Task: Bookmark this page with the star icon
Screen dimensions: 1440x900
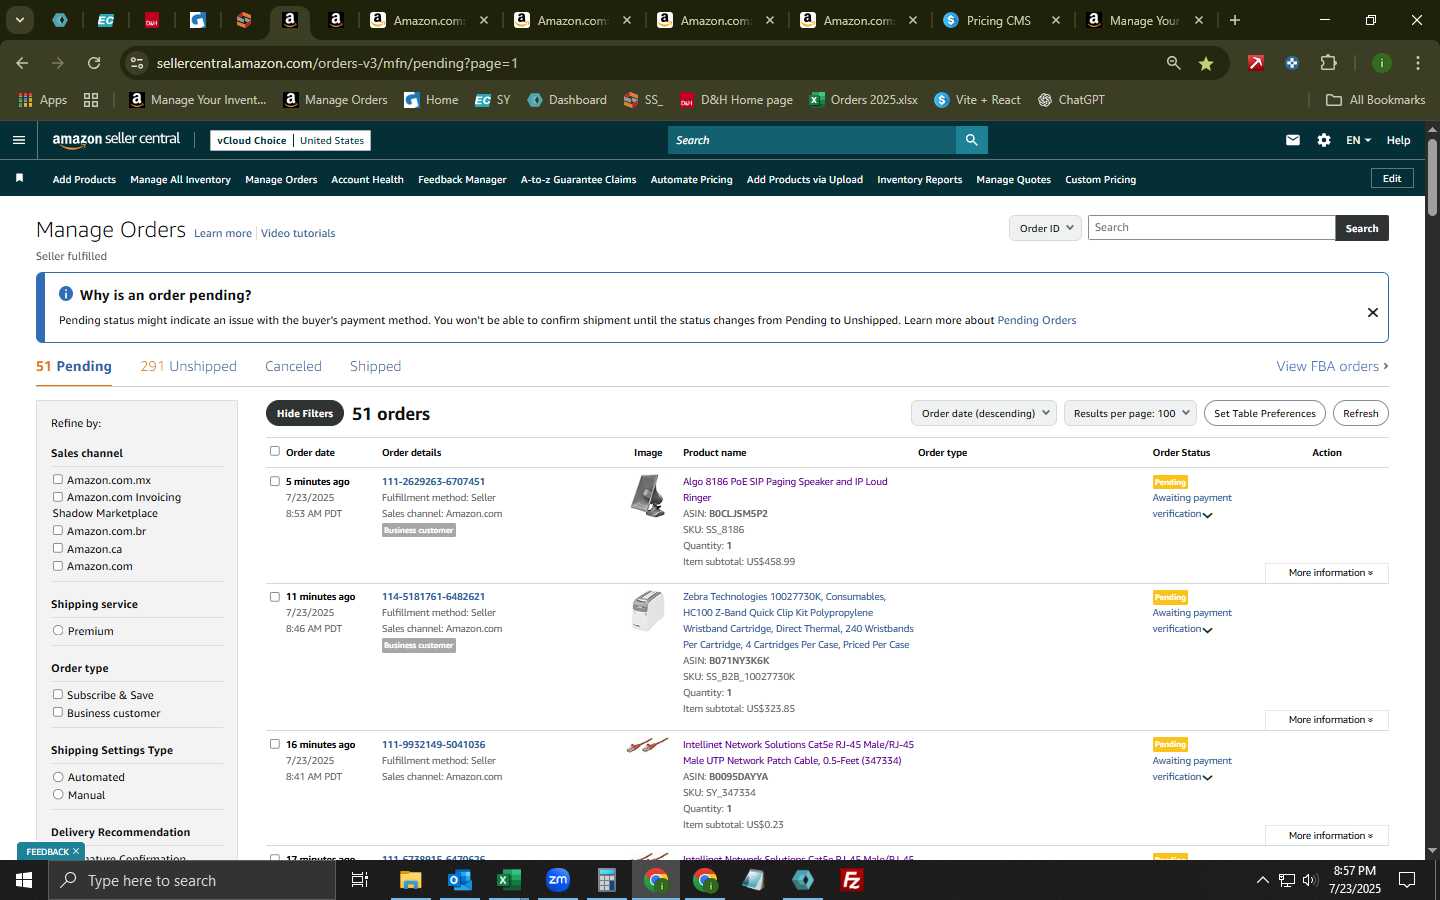Action: point(1206,63)
